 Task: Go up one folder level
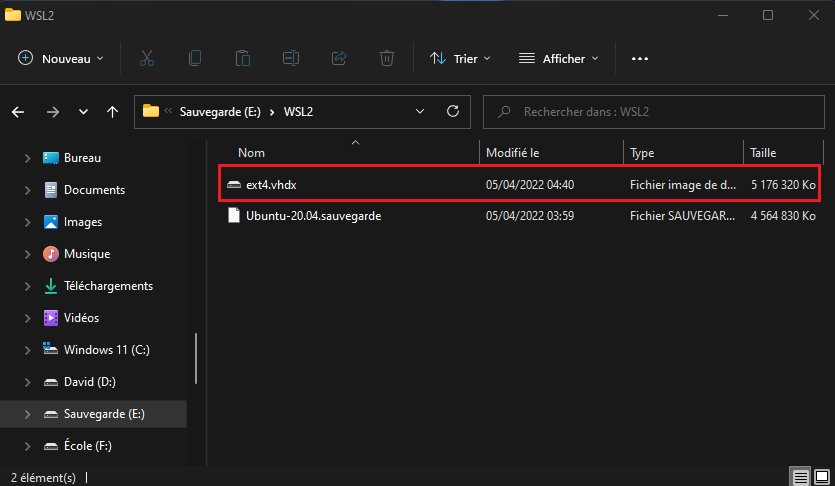click(112, 112)
